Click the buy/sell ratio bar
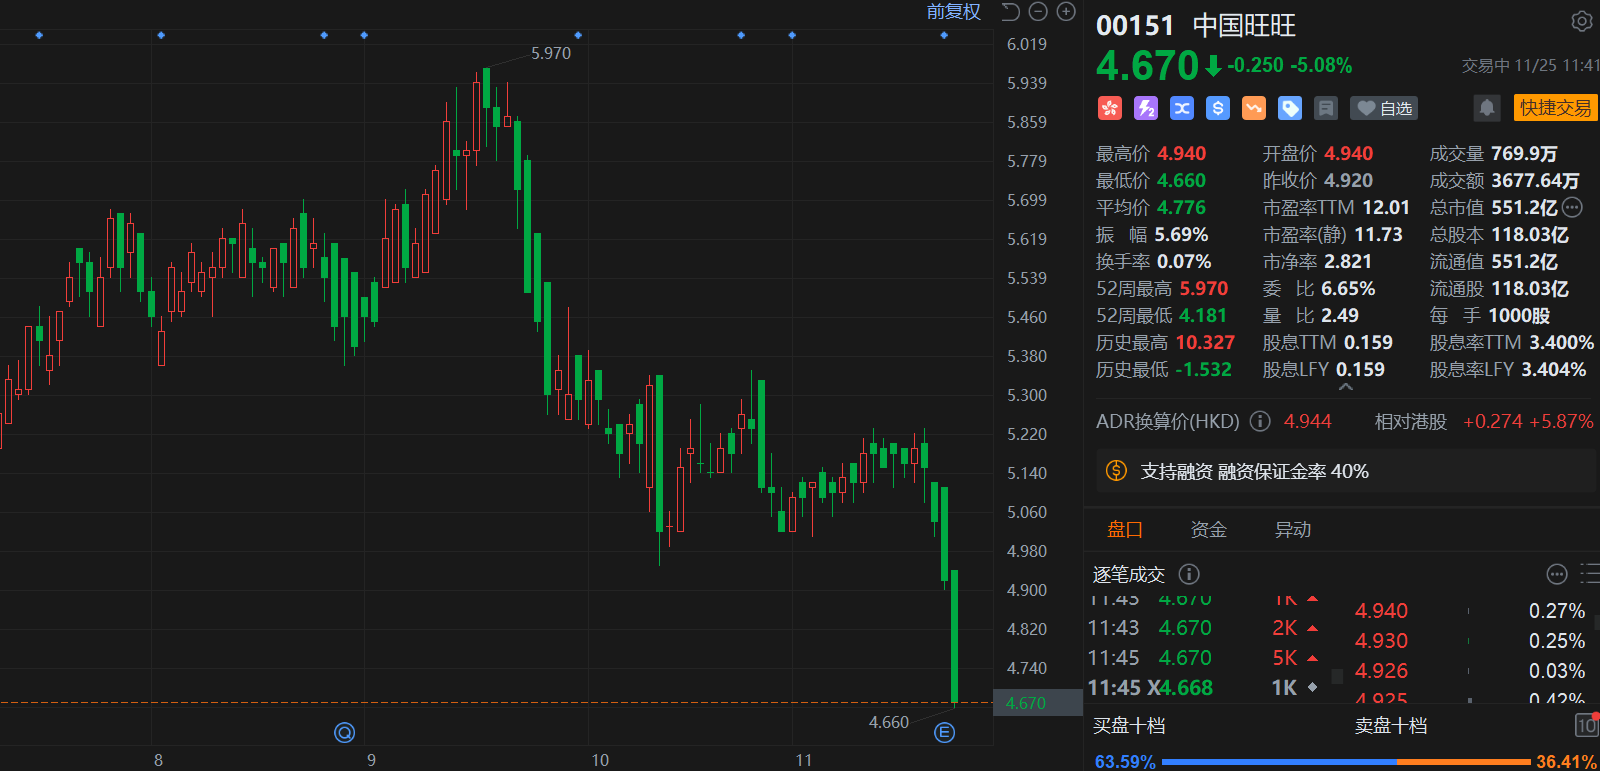This screenshot has height=771, width=1600. (1345, 762)
